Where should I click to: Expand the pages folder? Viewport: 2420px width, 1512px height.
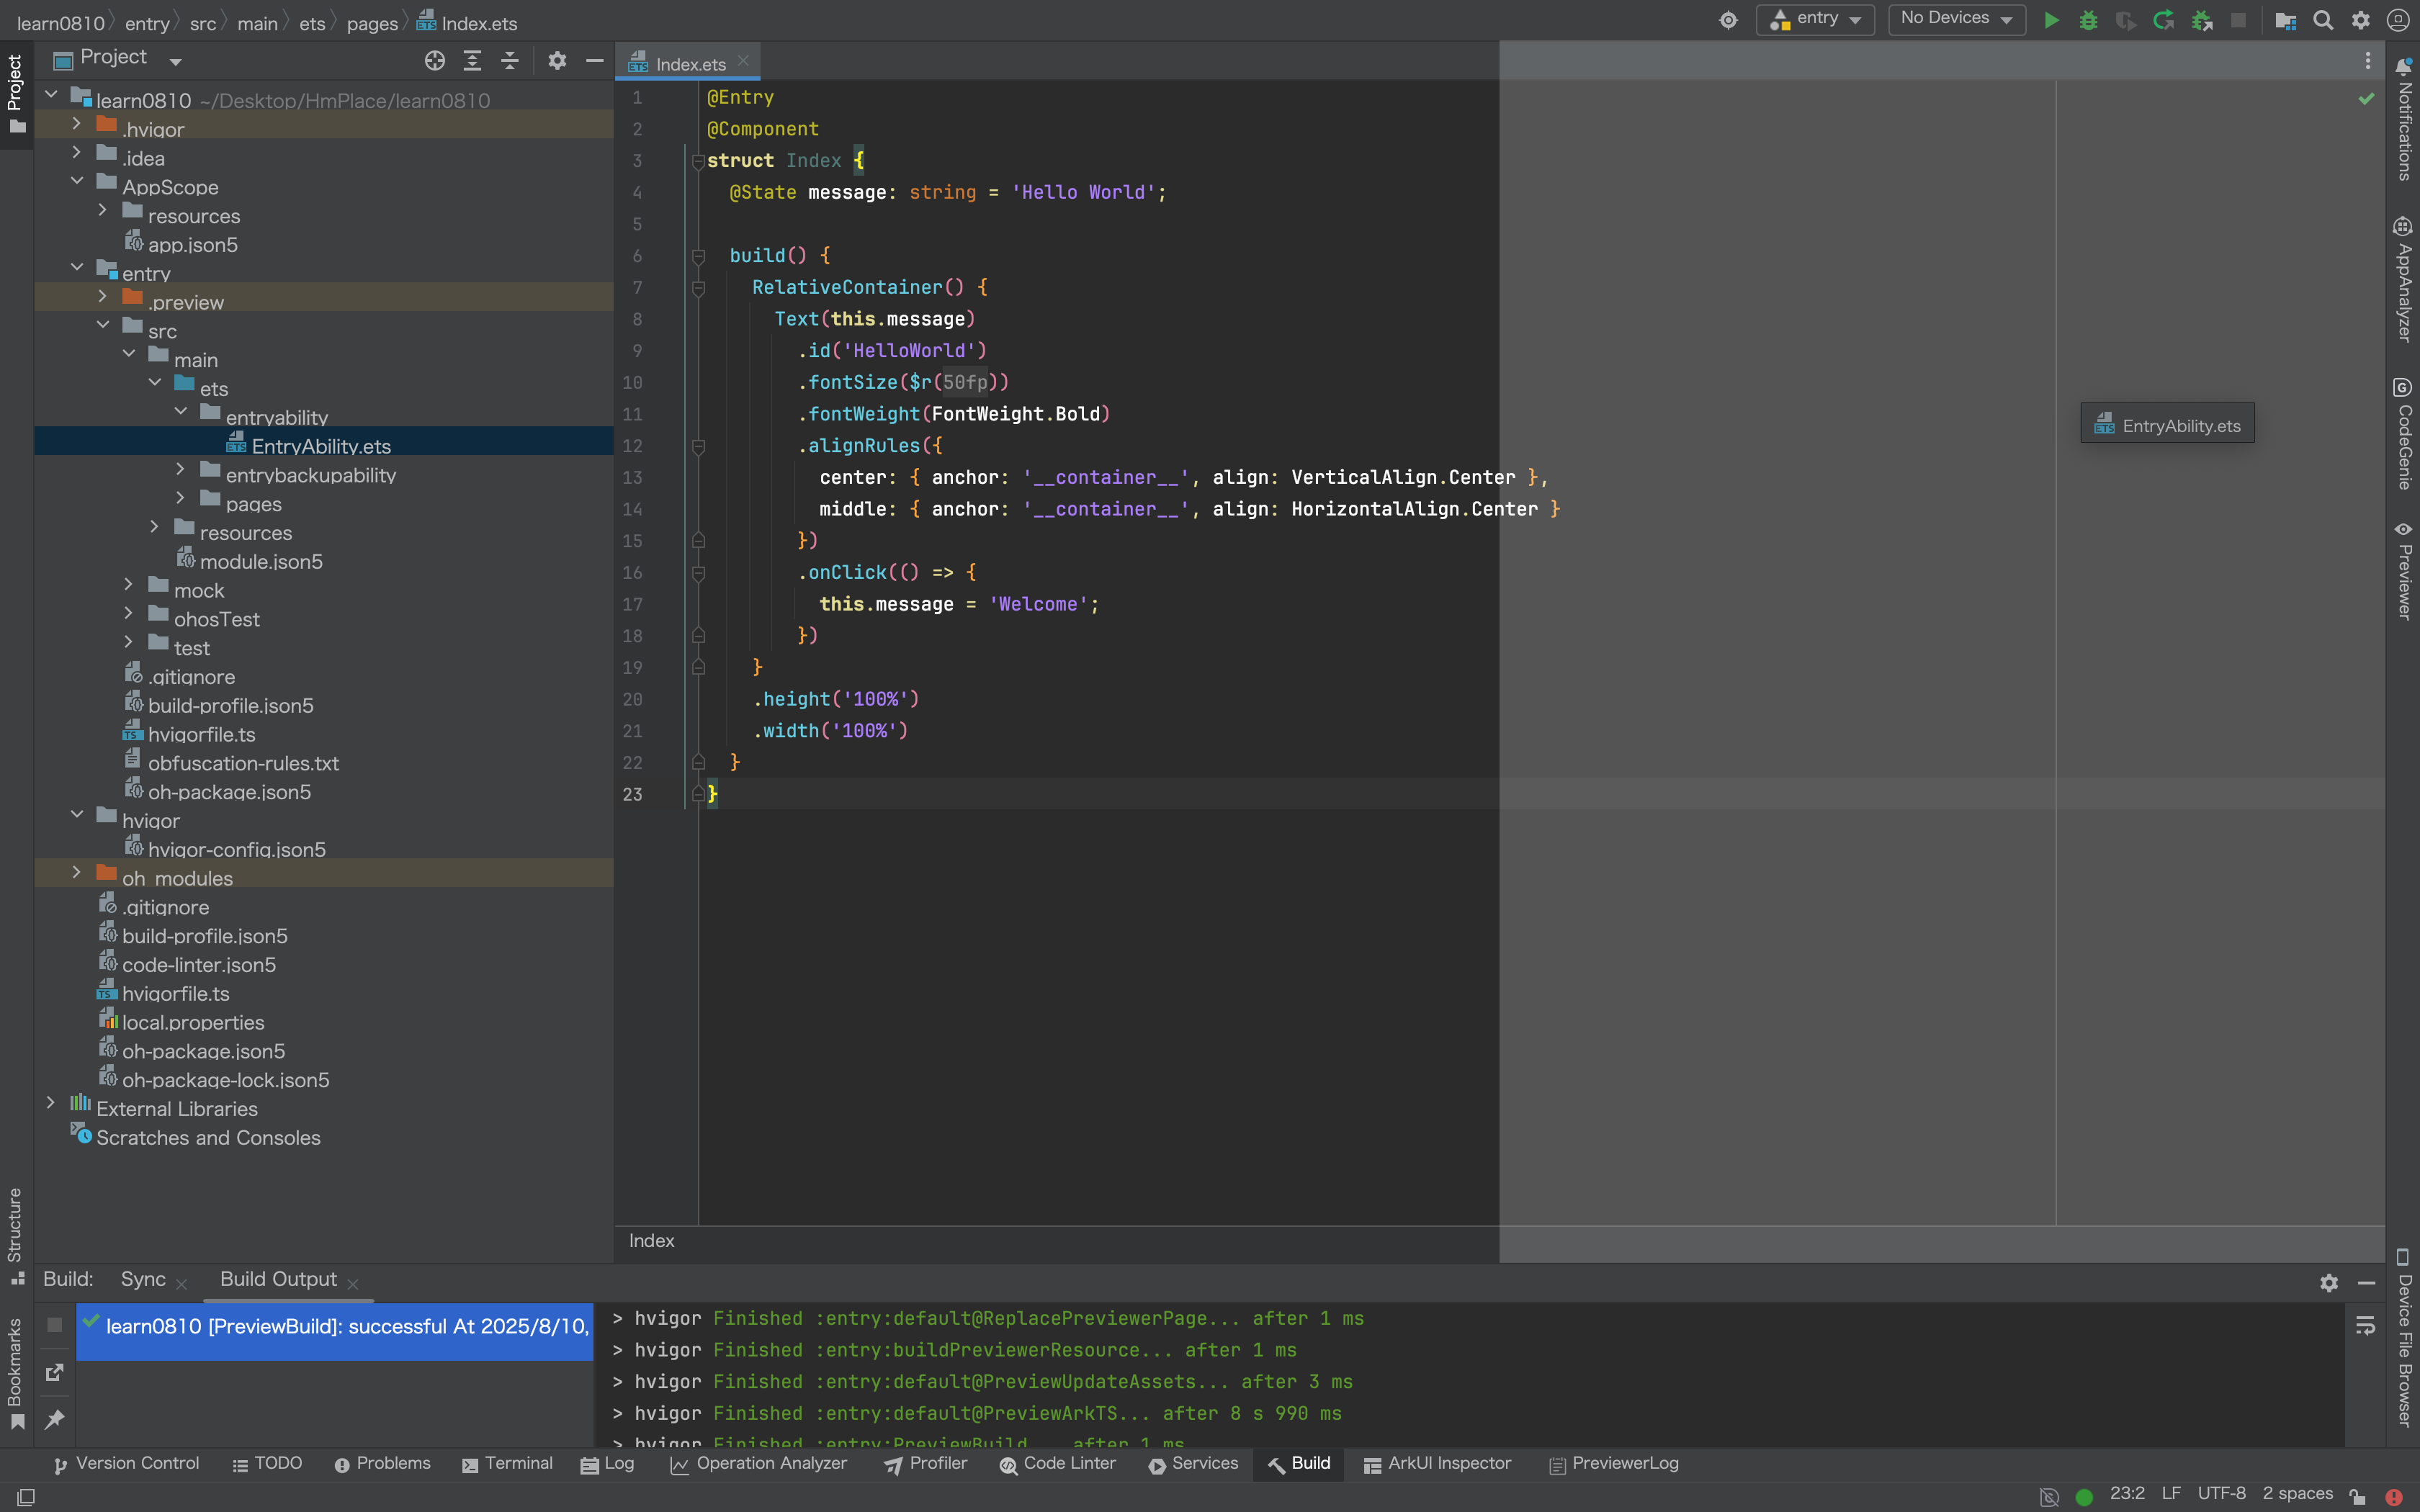180,497
